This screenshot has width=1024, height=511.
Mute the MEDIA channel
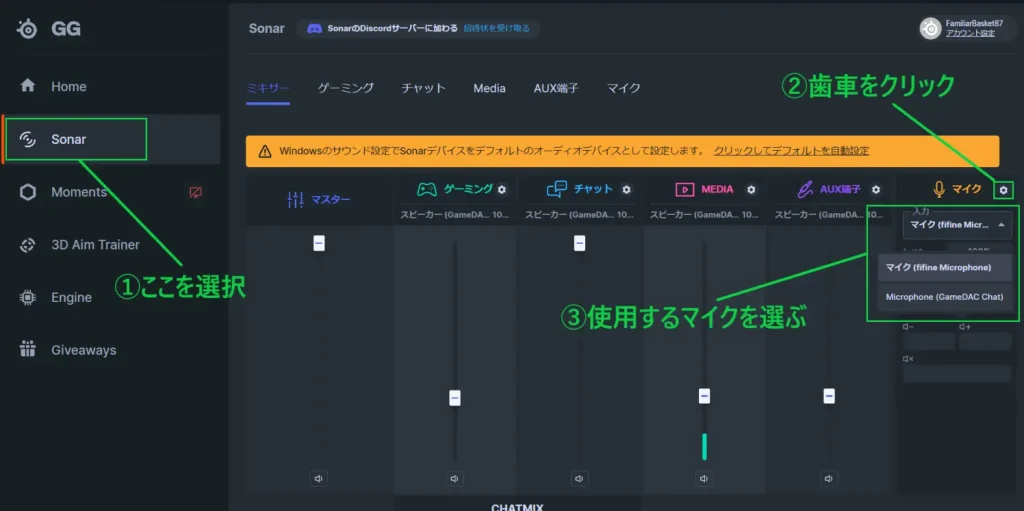704,479
